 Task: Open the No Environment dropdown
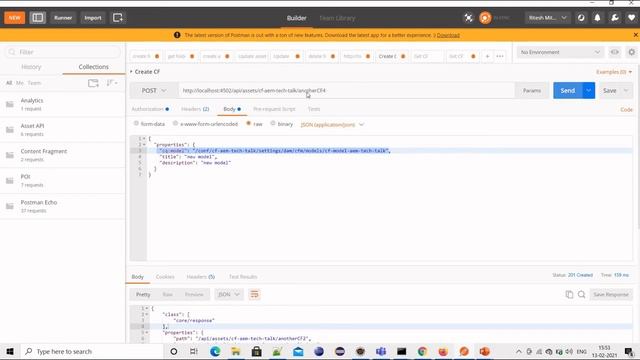(x=560, y=52)
